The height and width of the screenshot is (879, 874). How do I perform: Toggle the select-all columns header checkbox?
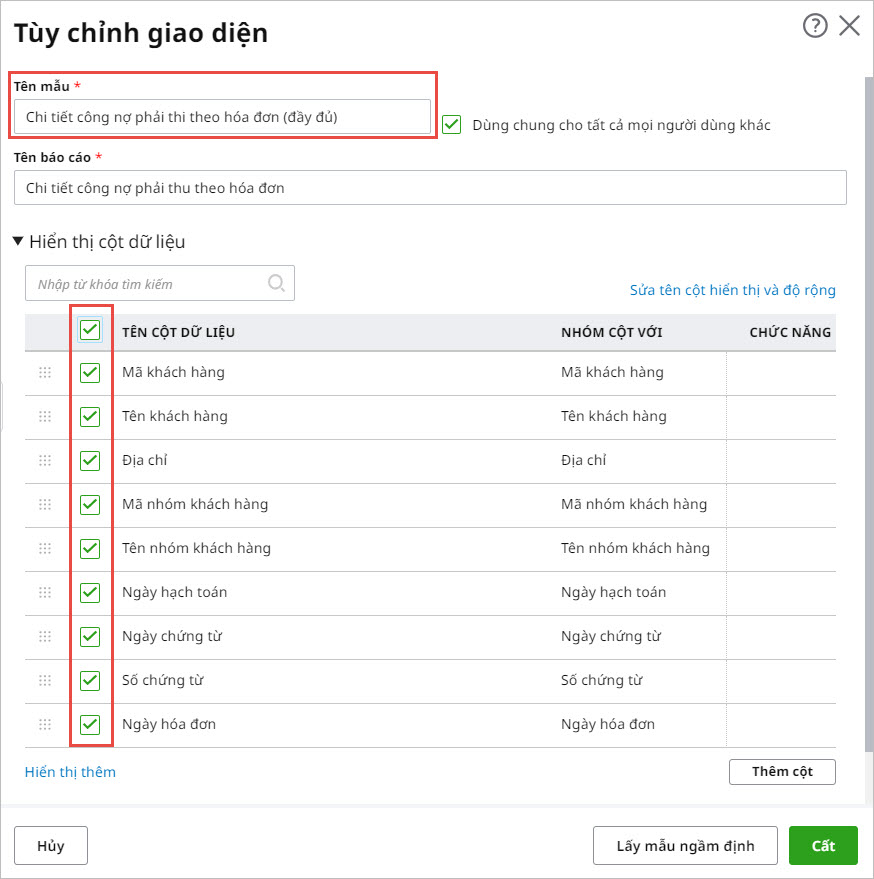(90, 329)
